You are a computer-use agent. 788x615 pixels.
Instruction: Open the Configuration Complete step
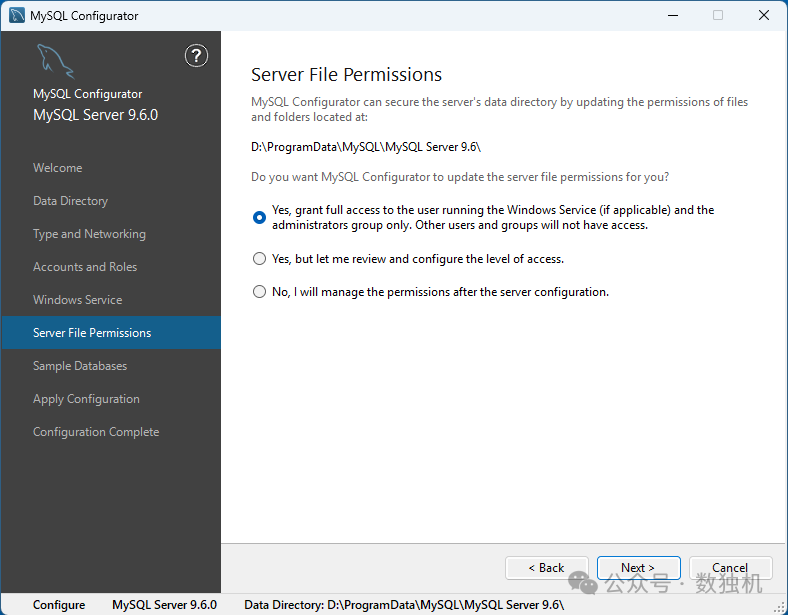(x=96, y=432)
